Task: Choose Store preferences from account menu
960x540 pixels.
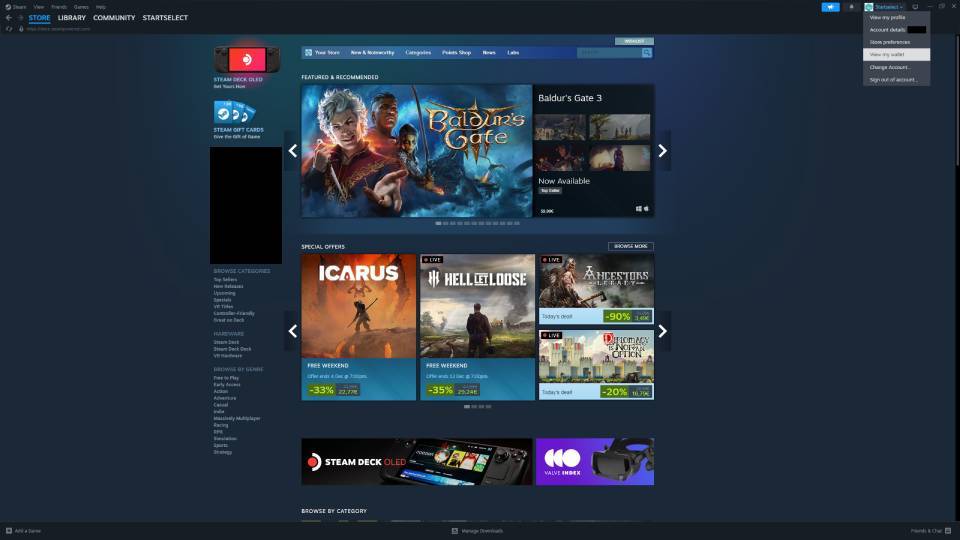Action: 896,42
